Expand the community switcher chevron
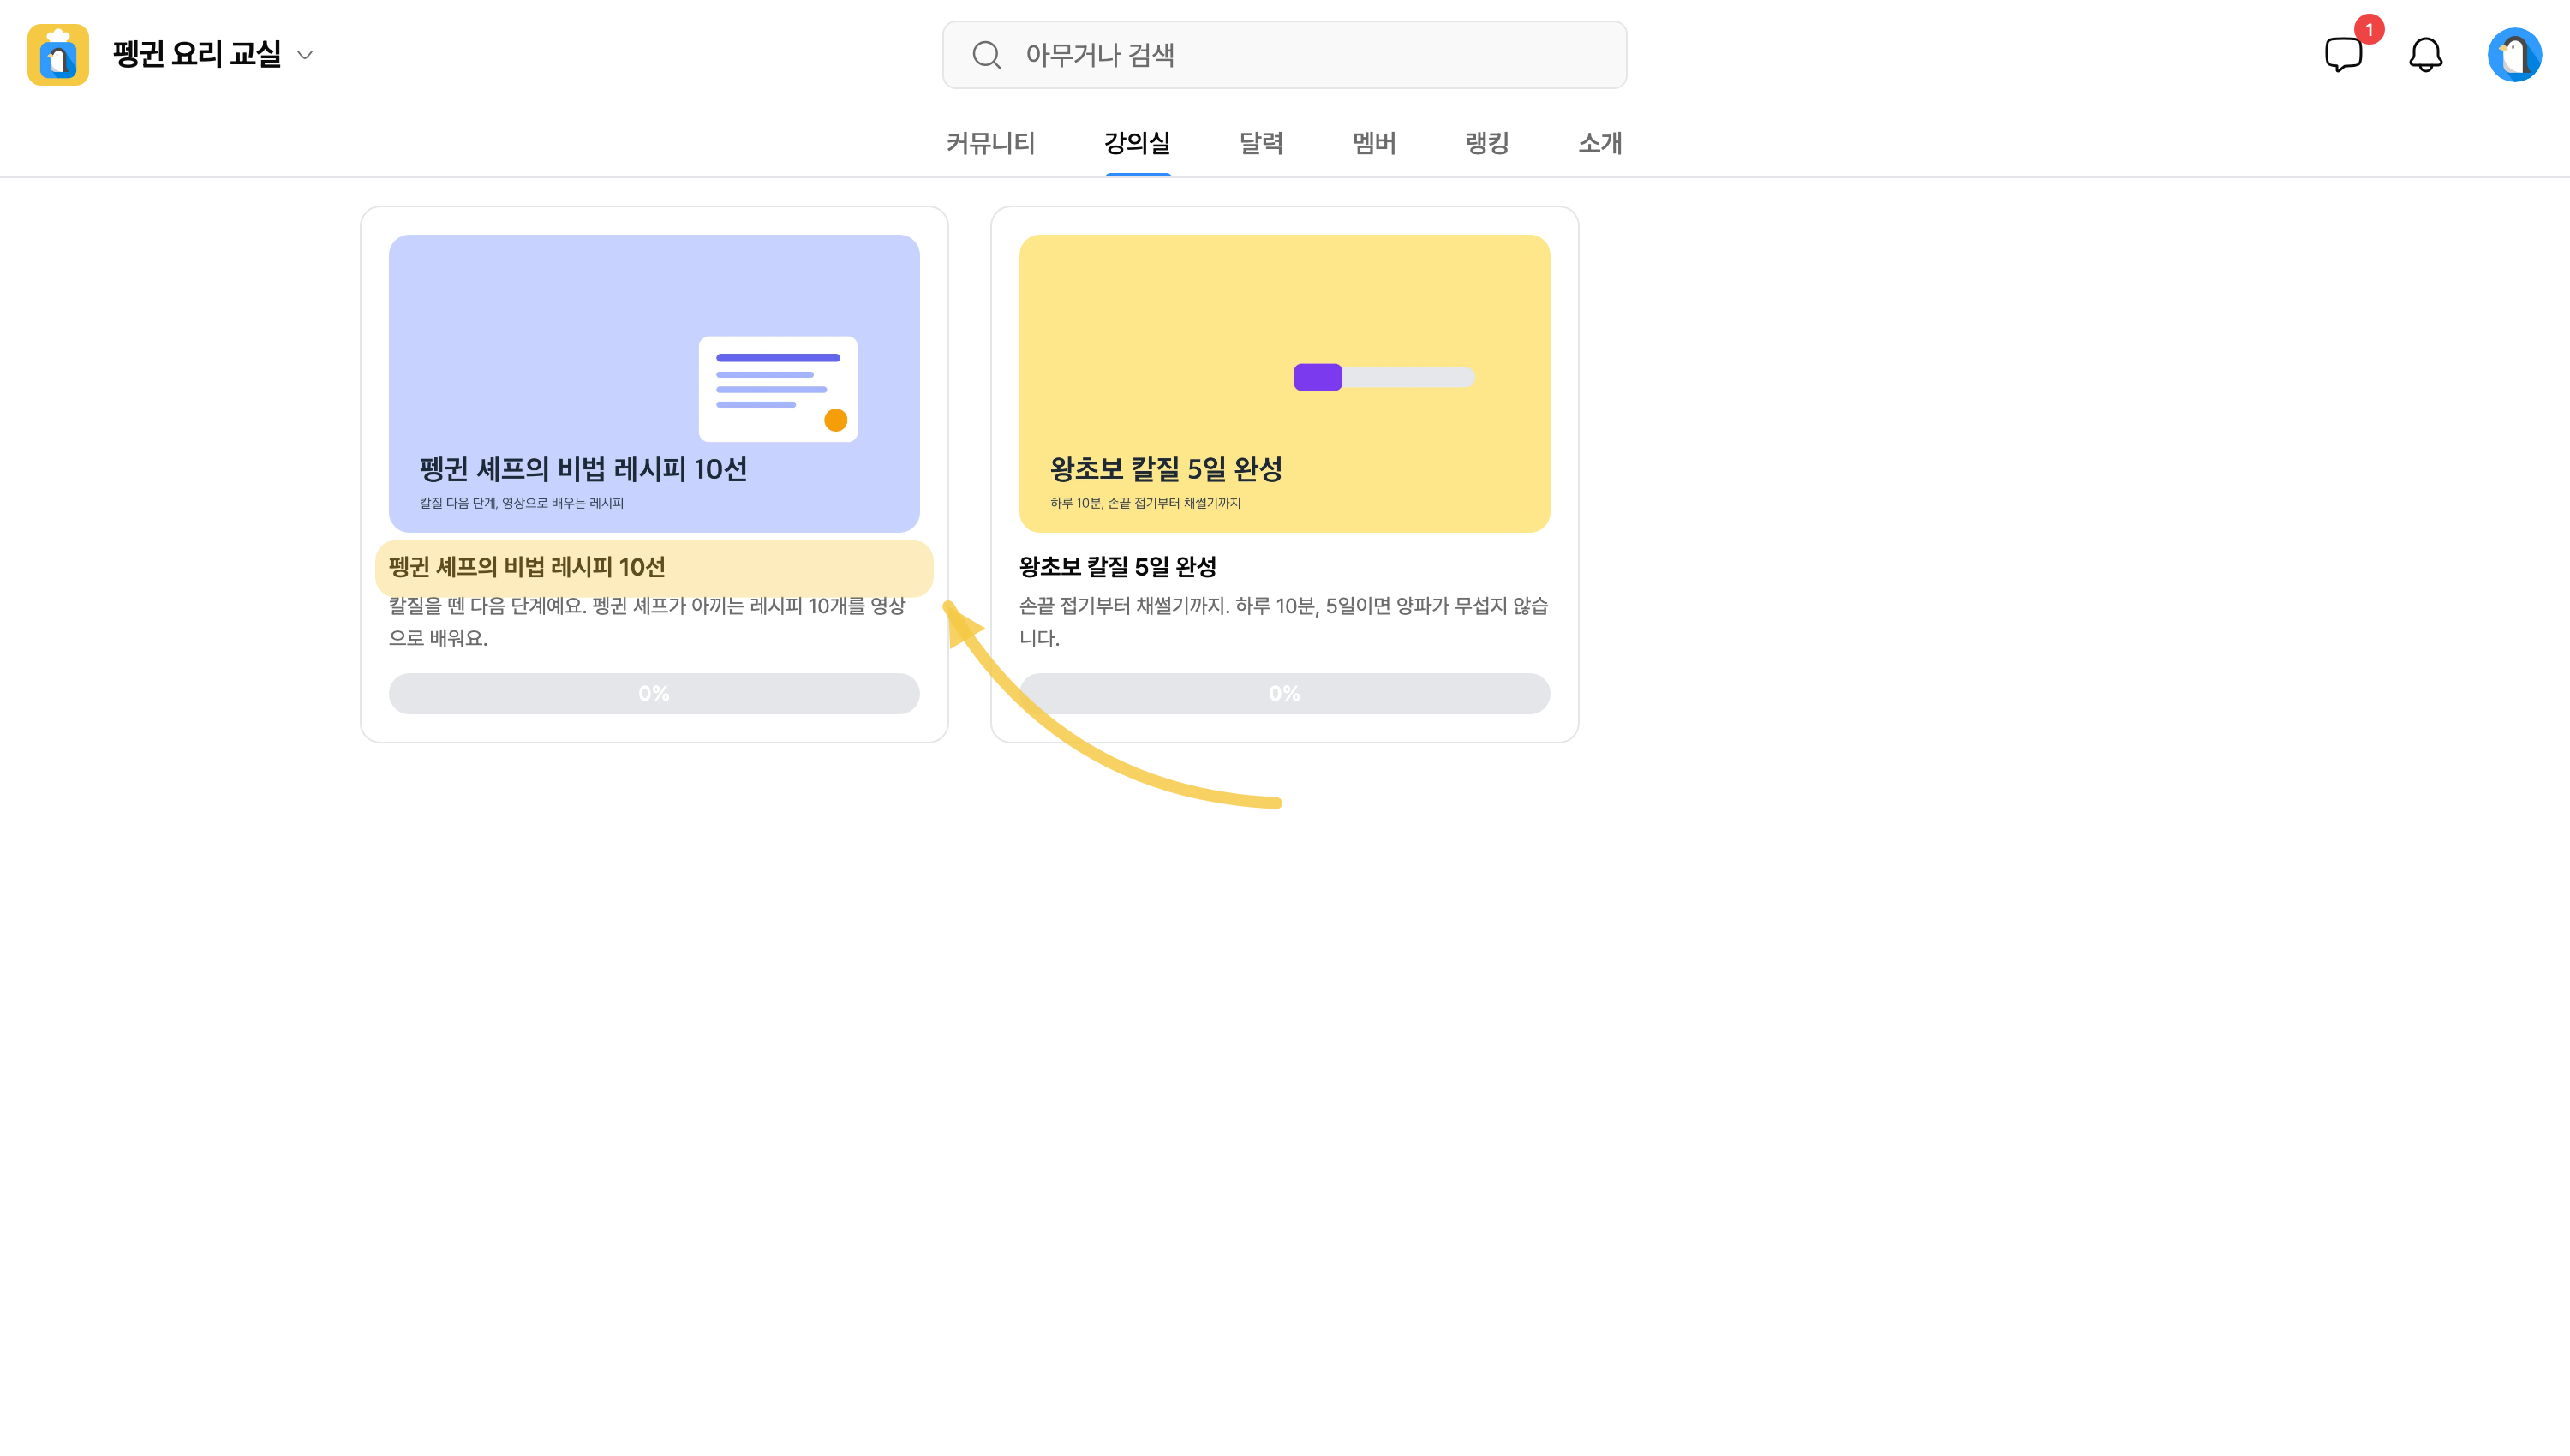2570x1456 pixels. coord(305,55)
